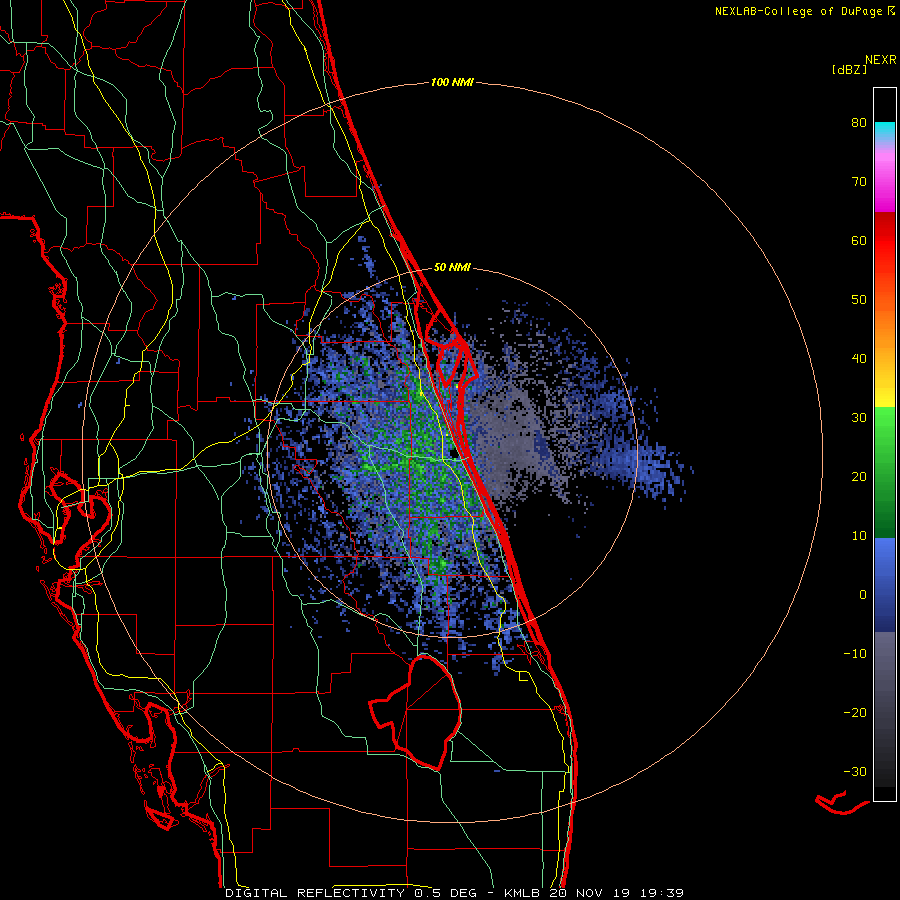Viewport: 900px width, 900px height.
Task: Click the "30" dBZ scale value
Action: [859, 418]
